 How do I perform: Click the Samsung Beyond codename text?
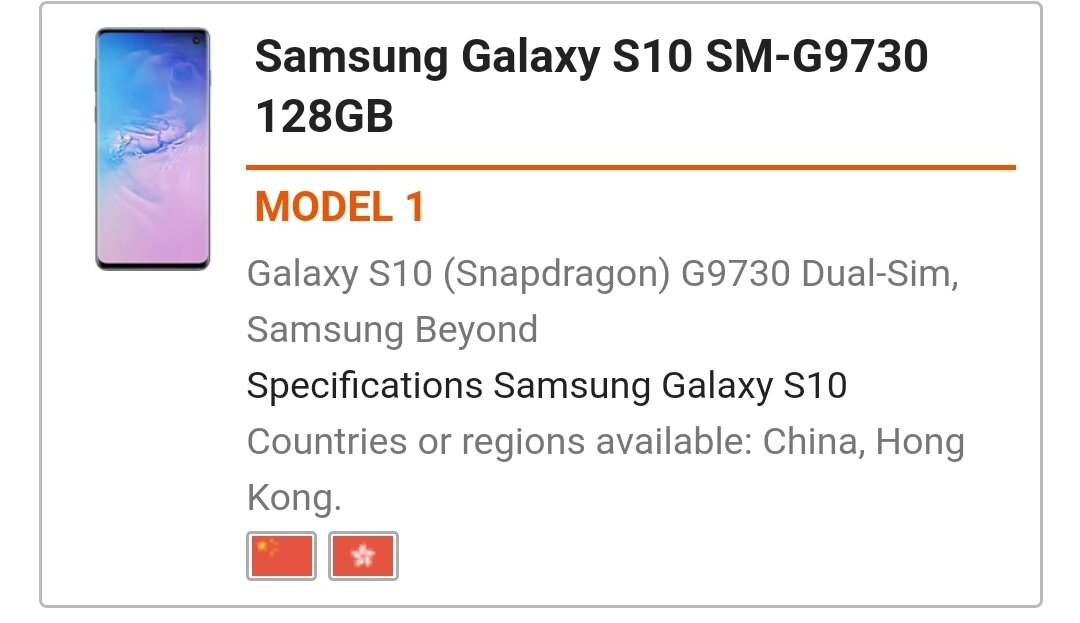(x=392, y=330)
